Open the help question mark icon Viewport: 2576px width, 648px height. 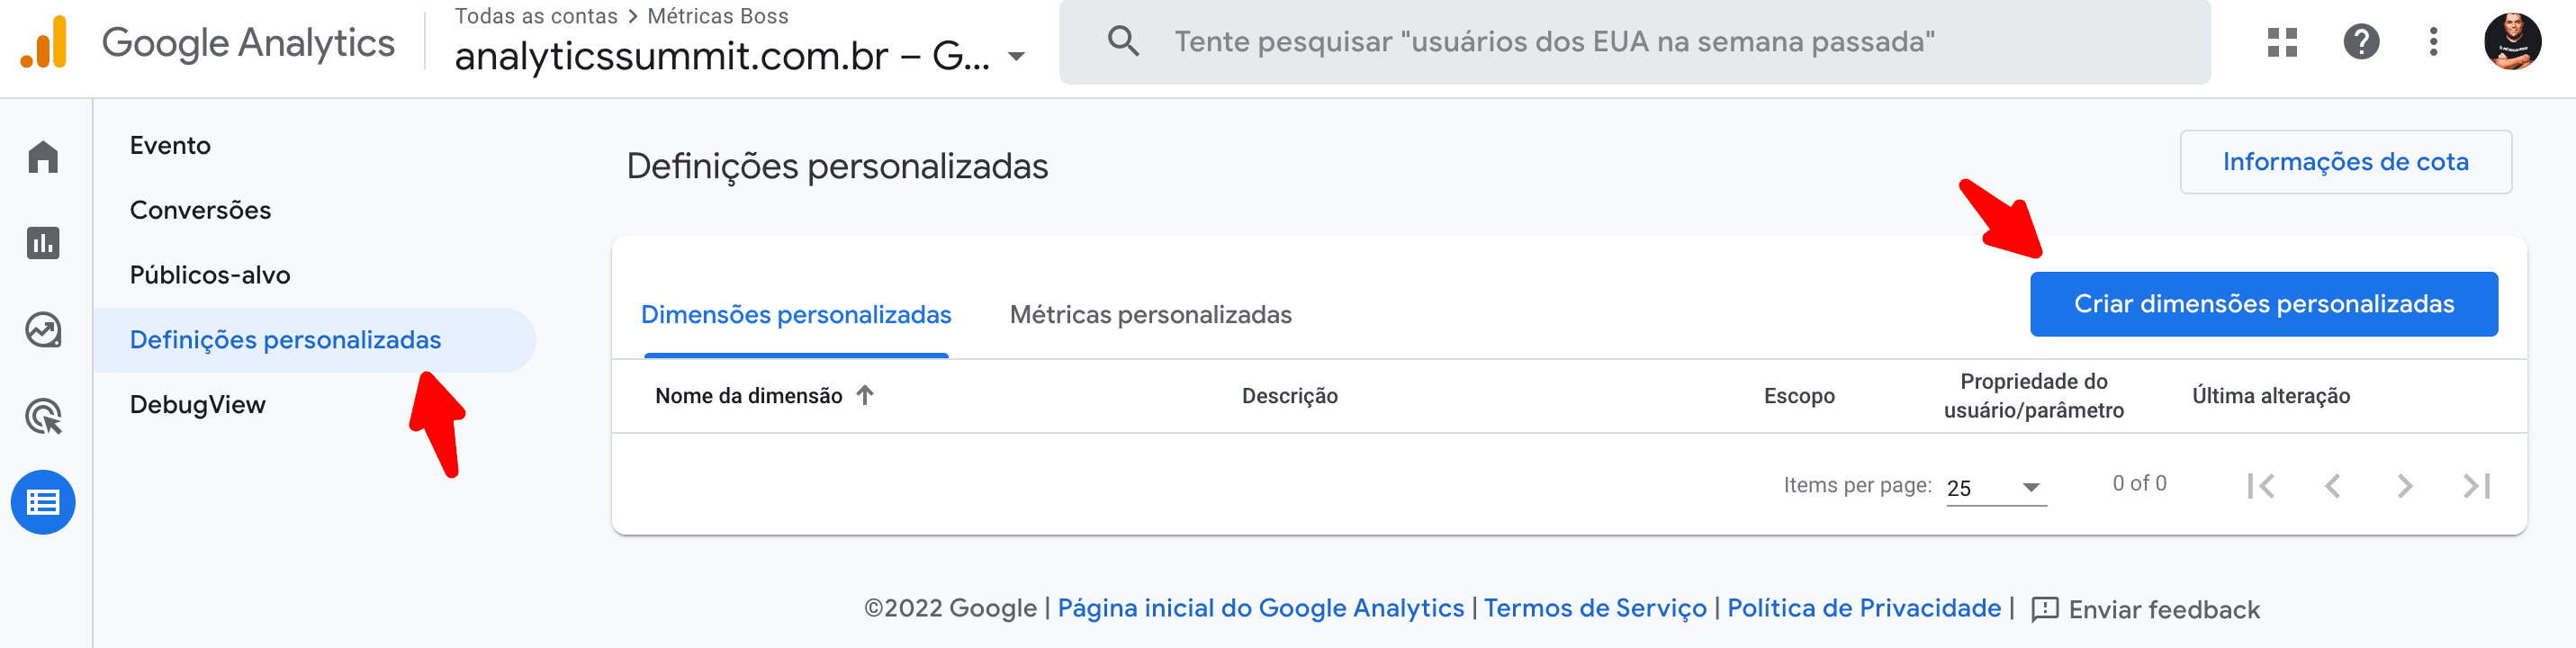pos(2362,42)
